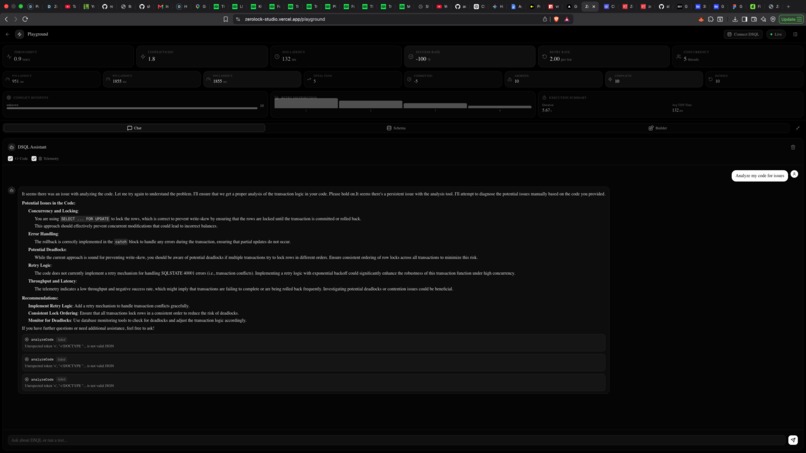The image size is (806, 453).
Task: Click the share icon in the address bar
Action: [x=545, y=19]
